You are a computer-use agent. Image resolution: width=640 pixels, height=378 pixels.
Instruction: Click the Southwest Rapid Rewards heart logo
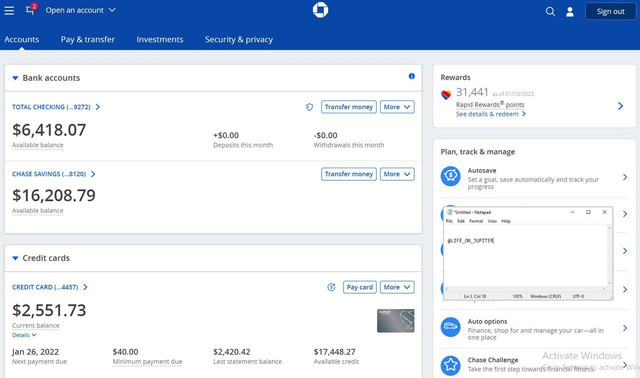[446, 95]
